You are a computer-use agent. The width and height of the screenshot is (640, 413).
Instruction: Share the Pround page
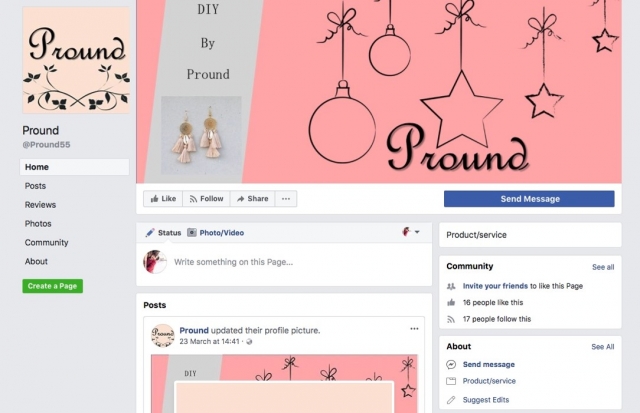click(x=252, y=199)
